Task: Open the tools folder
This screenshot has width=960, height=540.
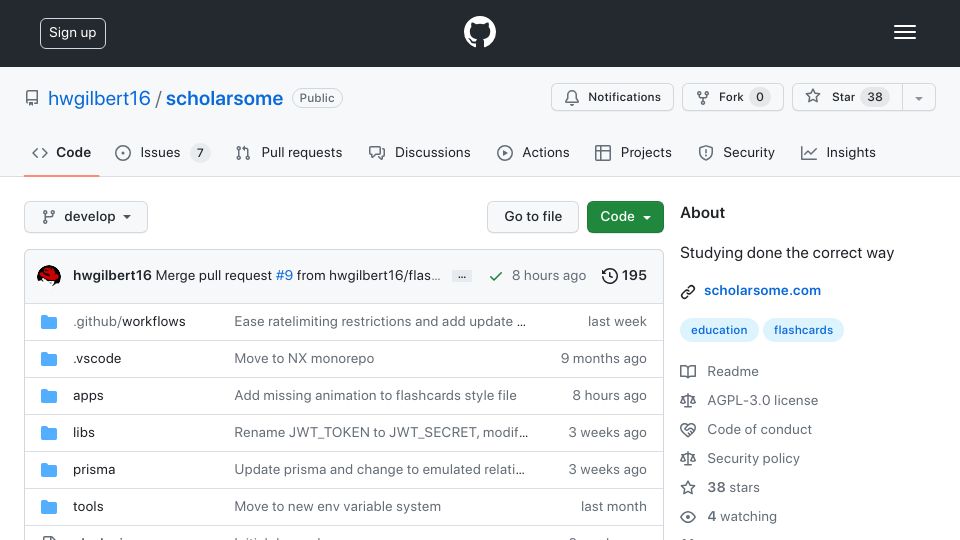Action: tap(88, 506)
